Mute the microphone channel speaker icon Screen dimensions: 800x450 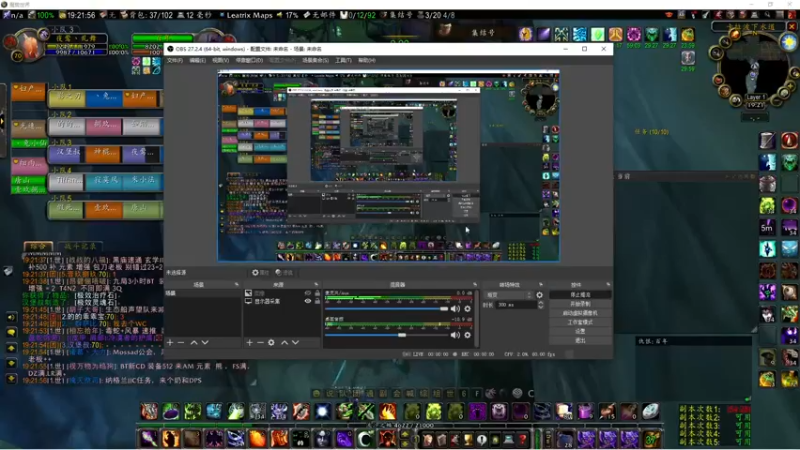click(x=455, y=309)
